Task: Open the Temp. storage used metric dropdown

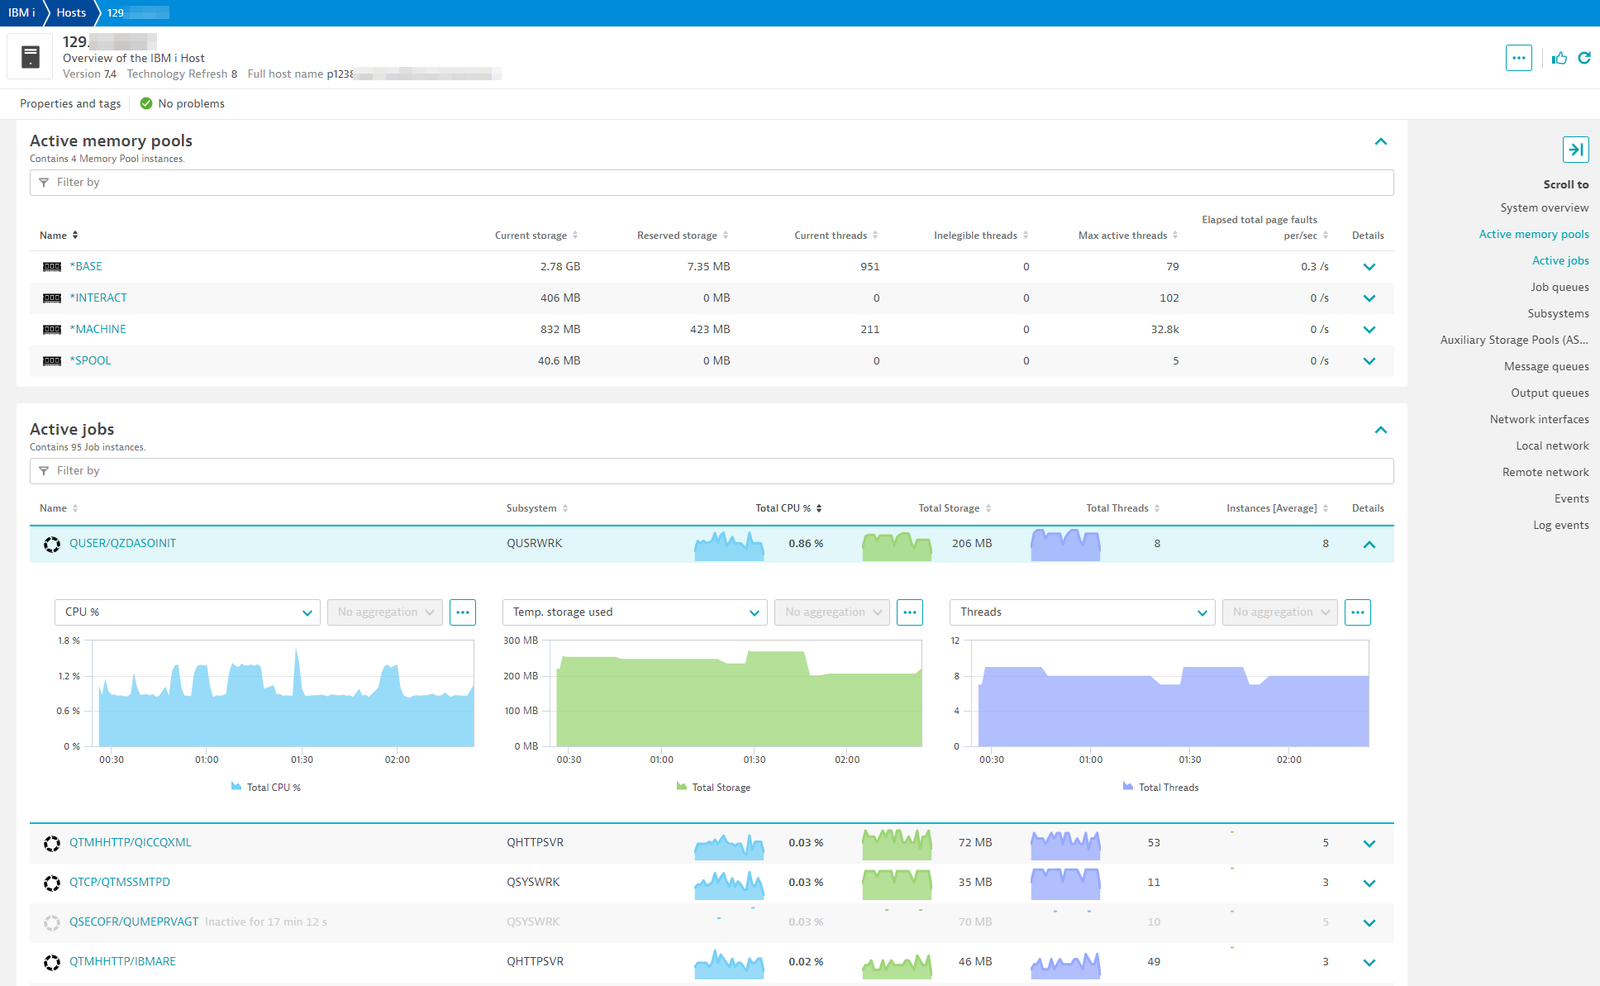Action: [634, 612]
